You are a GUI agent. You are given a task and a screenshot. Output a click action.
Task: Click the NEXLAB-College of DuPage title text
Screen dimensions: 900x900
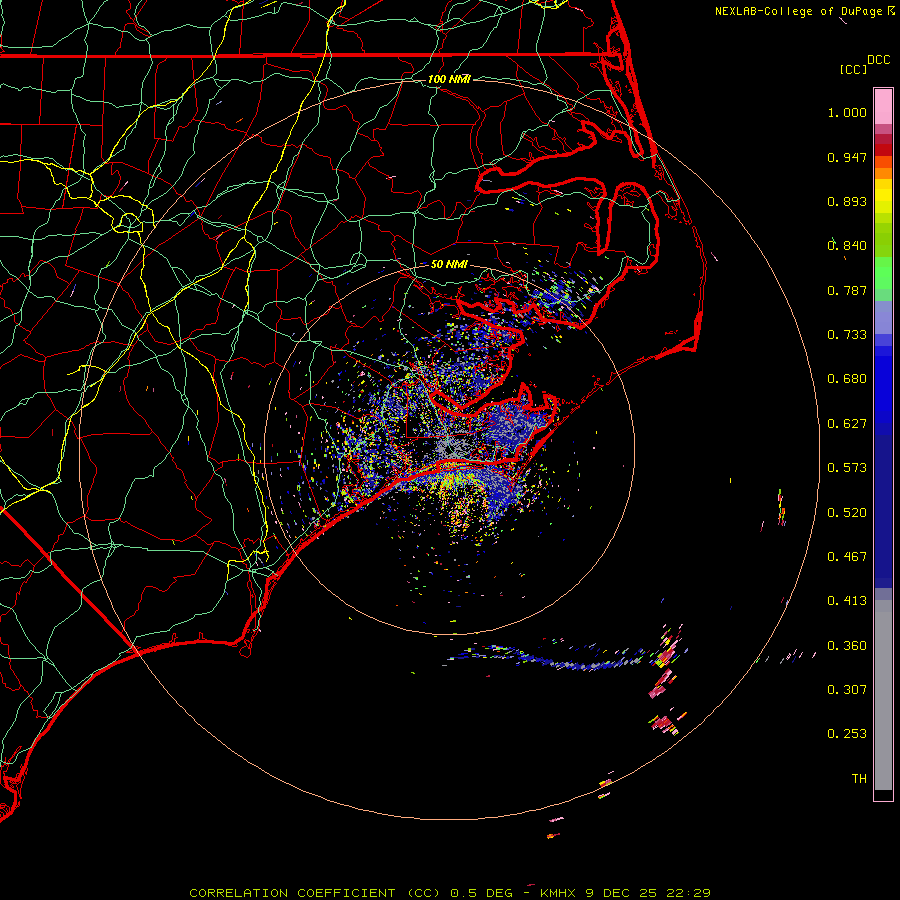[798, 11]
